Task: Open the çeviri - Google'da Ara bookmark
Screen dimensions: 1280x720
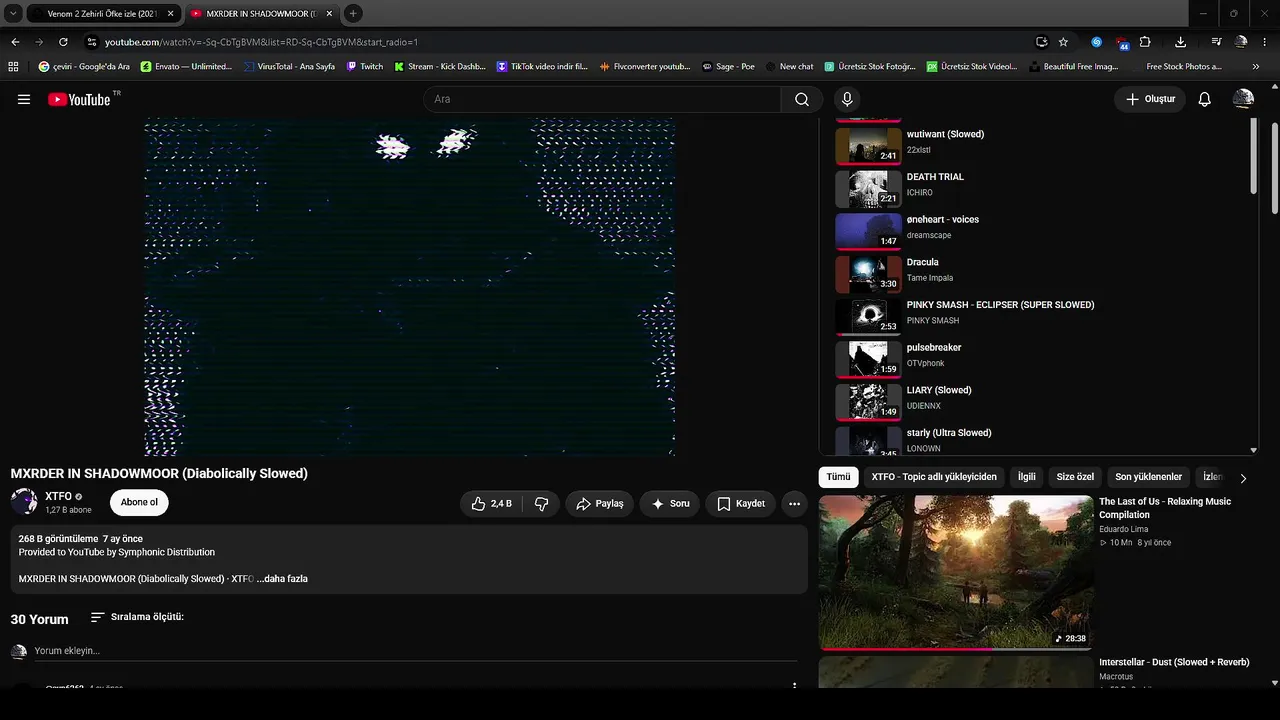Action: point(84,66)
